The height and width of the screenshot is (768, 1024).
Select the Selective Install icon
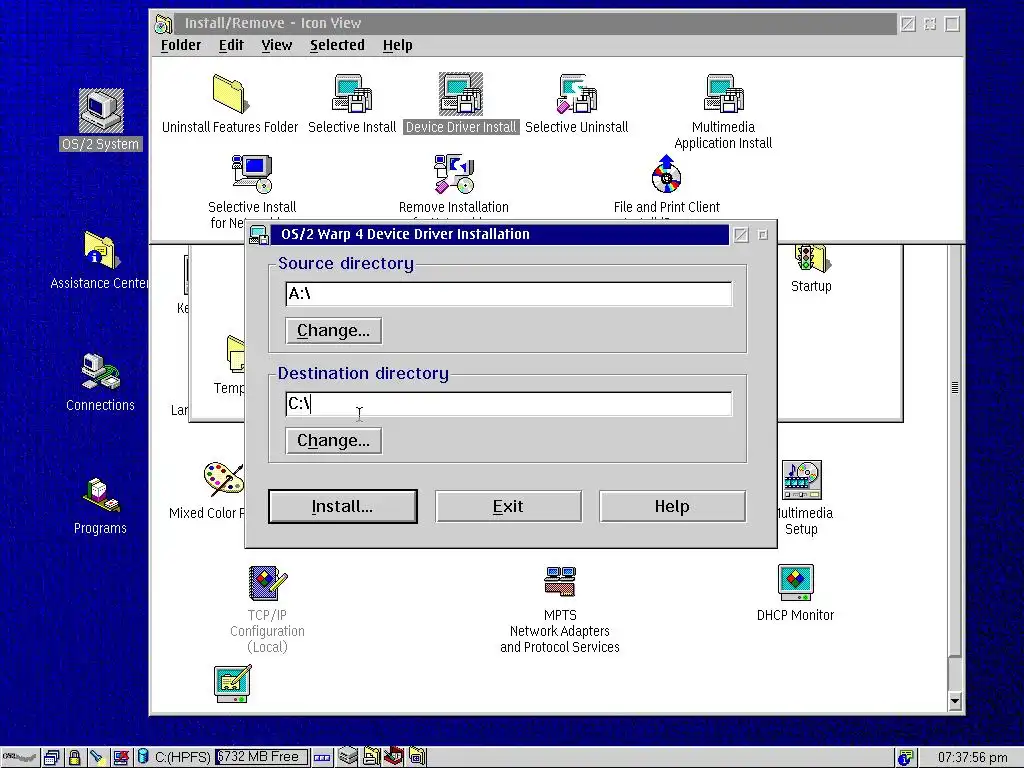352,95
